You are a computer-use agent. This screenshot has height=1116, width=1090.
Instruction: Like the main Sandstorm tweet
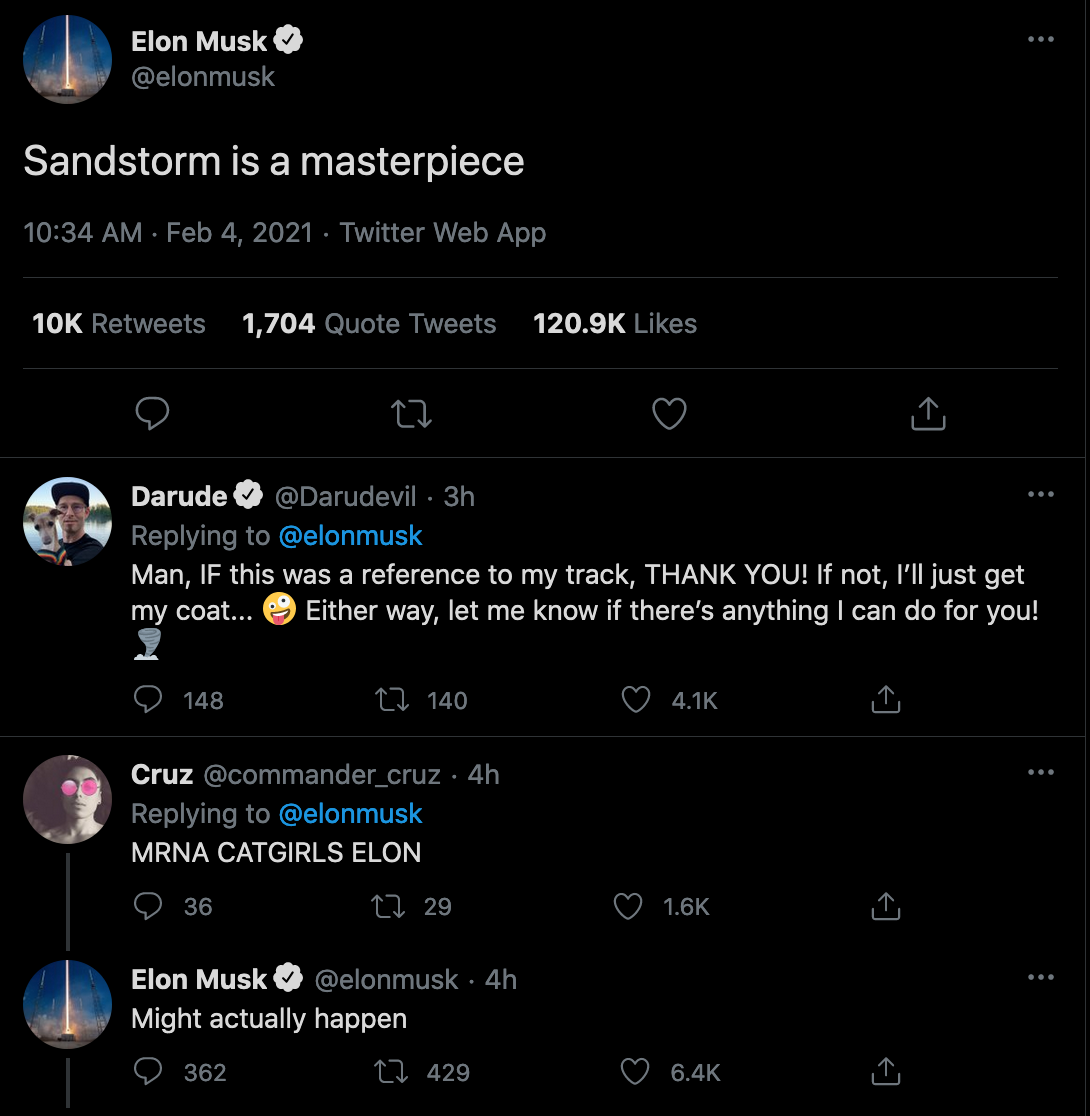pos(669,413)
